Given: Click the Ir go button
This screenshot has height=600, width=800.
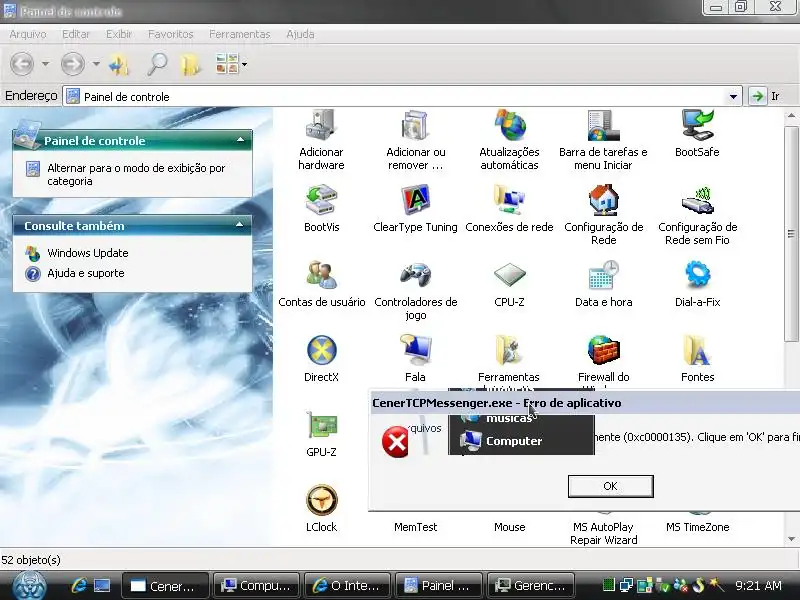Looking at the screenshot, I should pyautogui.click(x=766, y=96).
